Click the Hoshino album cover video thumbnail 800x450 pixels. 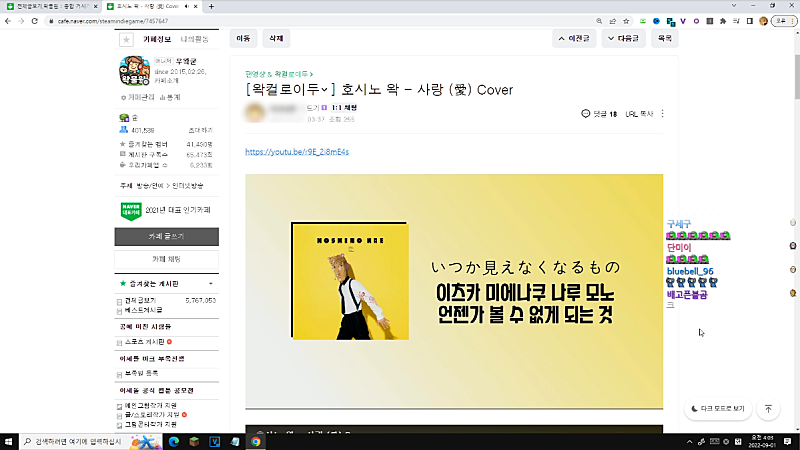point(350,281)
